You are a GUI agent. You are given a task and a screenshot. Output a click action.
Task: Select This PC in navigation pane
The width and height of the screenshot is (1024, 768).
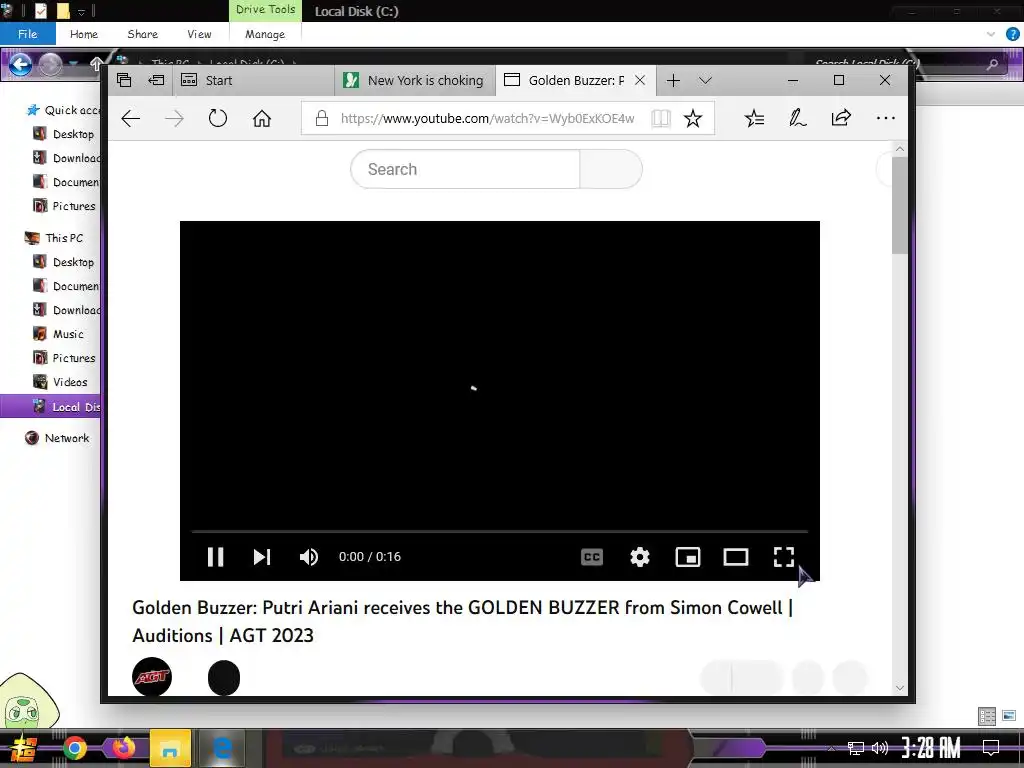[x=54, y=238]
